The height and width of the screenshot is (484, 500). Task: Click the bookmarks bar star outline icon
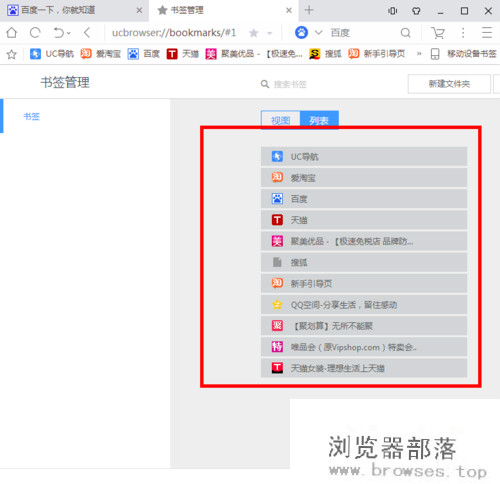pyautogui.click(x=12, y=54)
